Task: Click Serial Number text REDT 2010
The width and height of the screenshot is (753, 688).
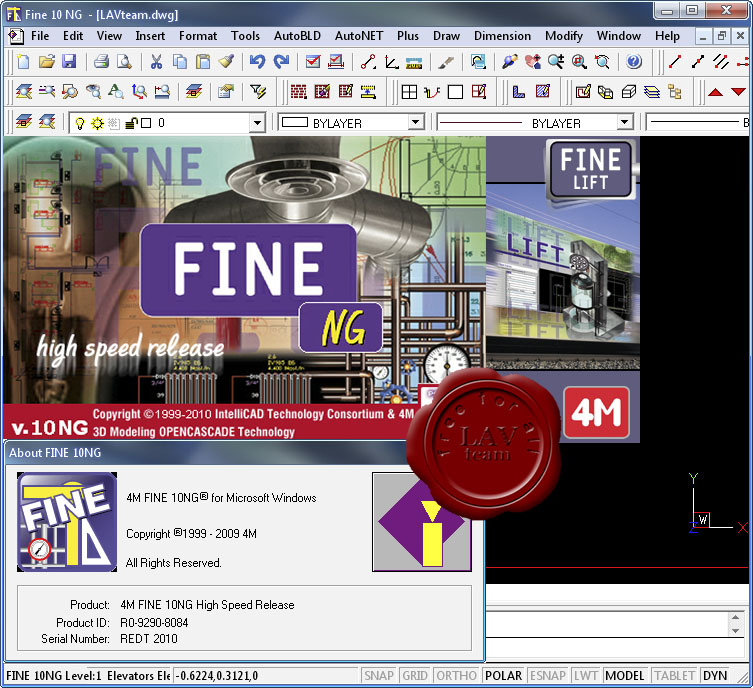Action: [149, 639]
